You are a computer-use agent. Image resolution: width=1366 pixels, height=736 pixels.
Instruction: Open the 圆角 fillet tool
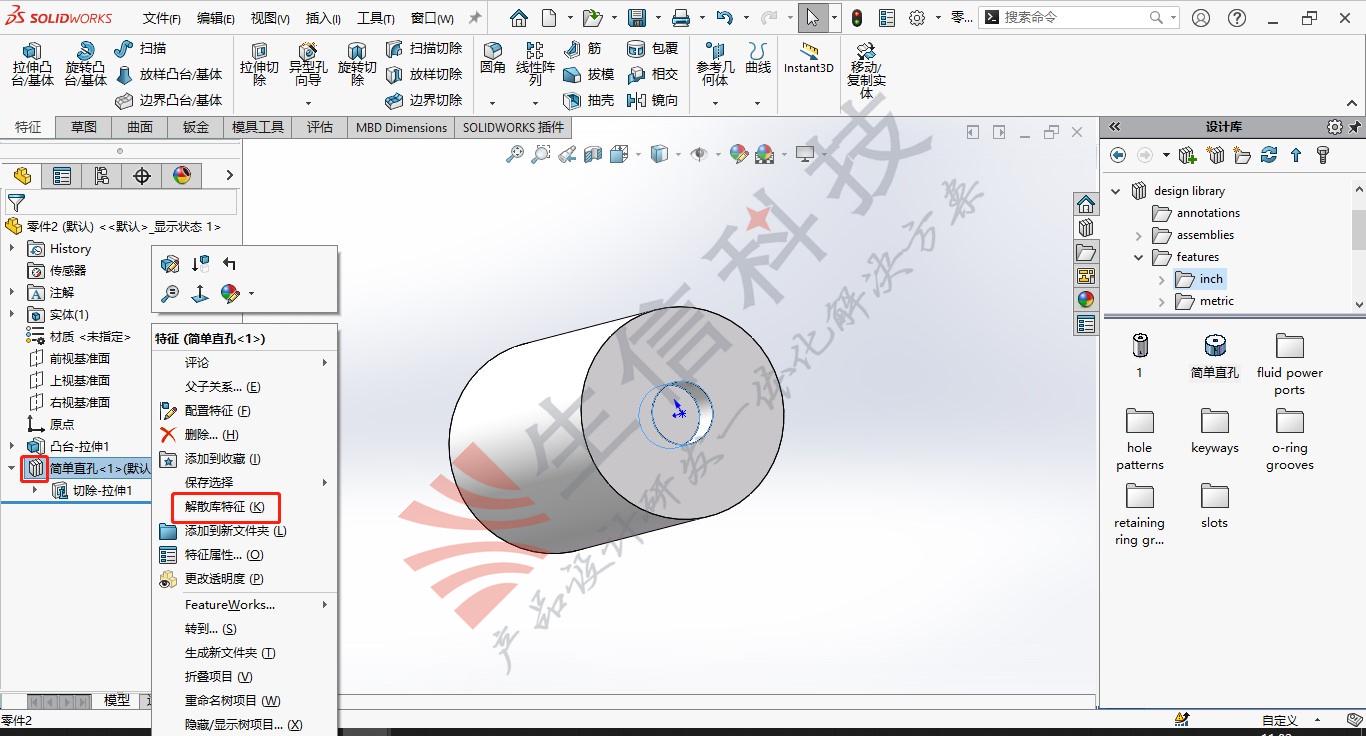(x=492, y=59)
